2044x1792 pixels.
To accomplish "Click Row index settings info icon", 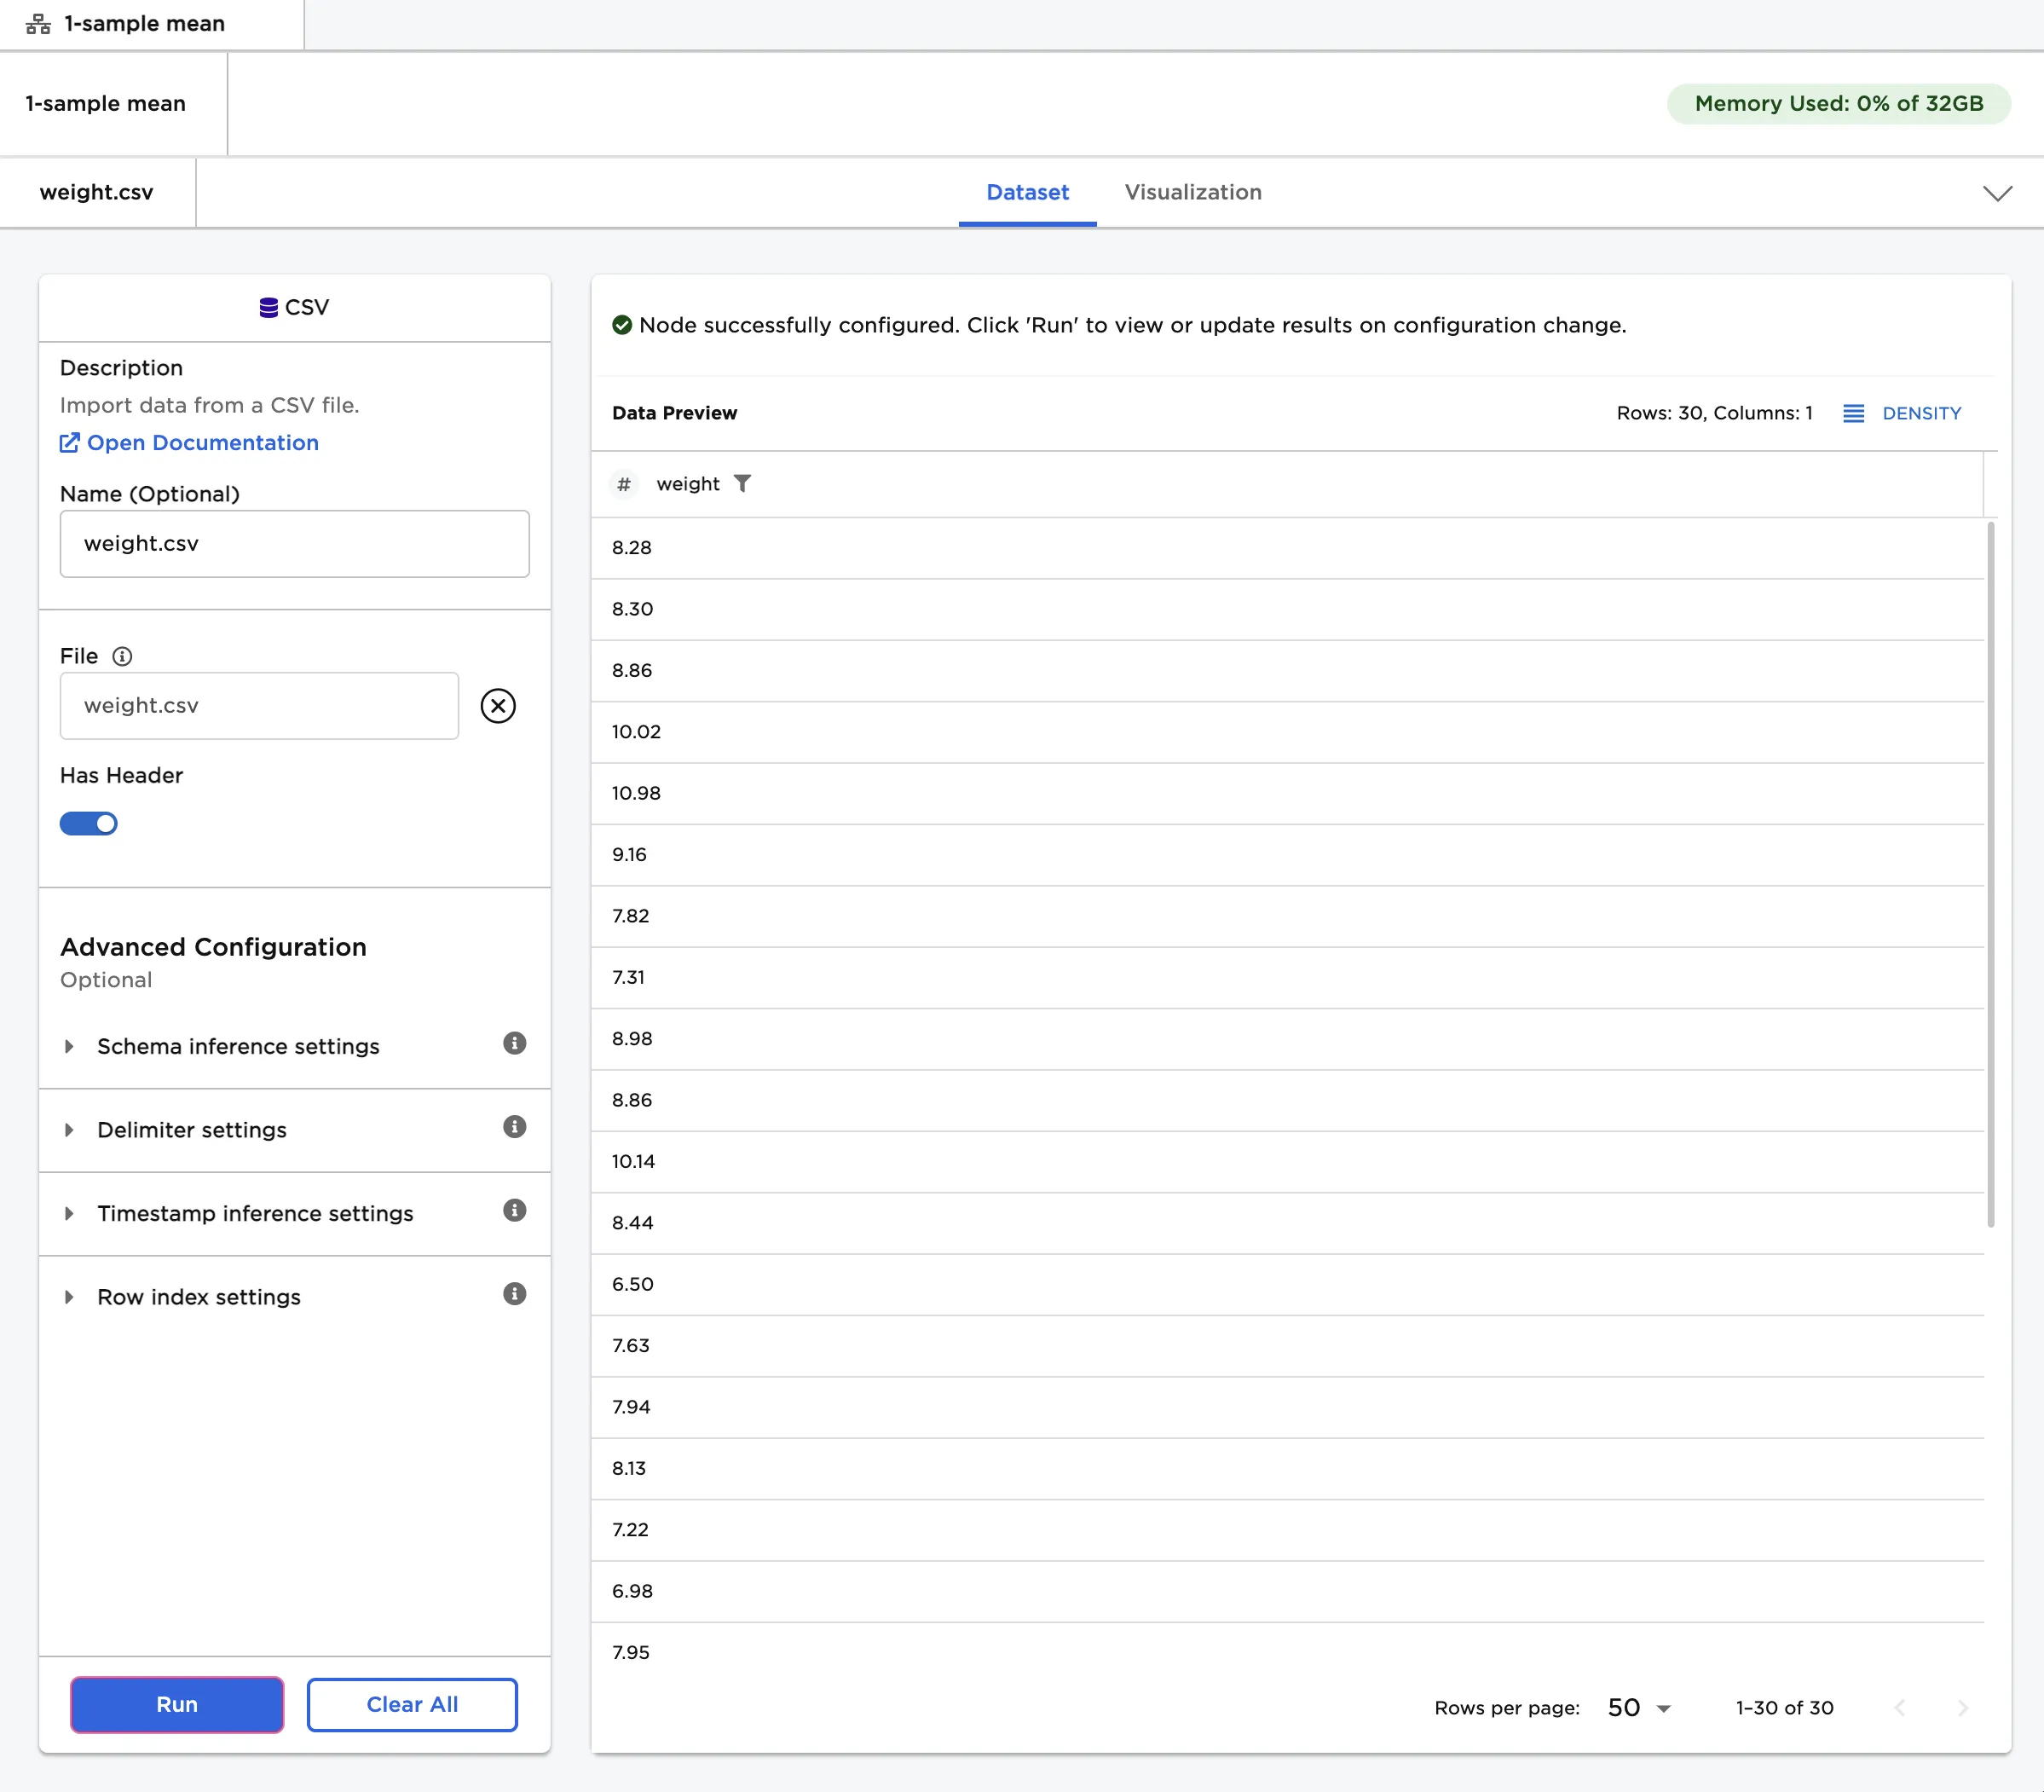I will 514,1295.
